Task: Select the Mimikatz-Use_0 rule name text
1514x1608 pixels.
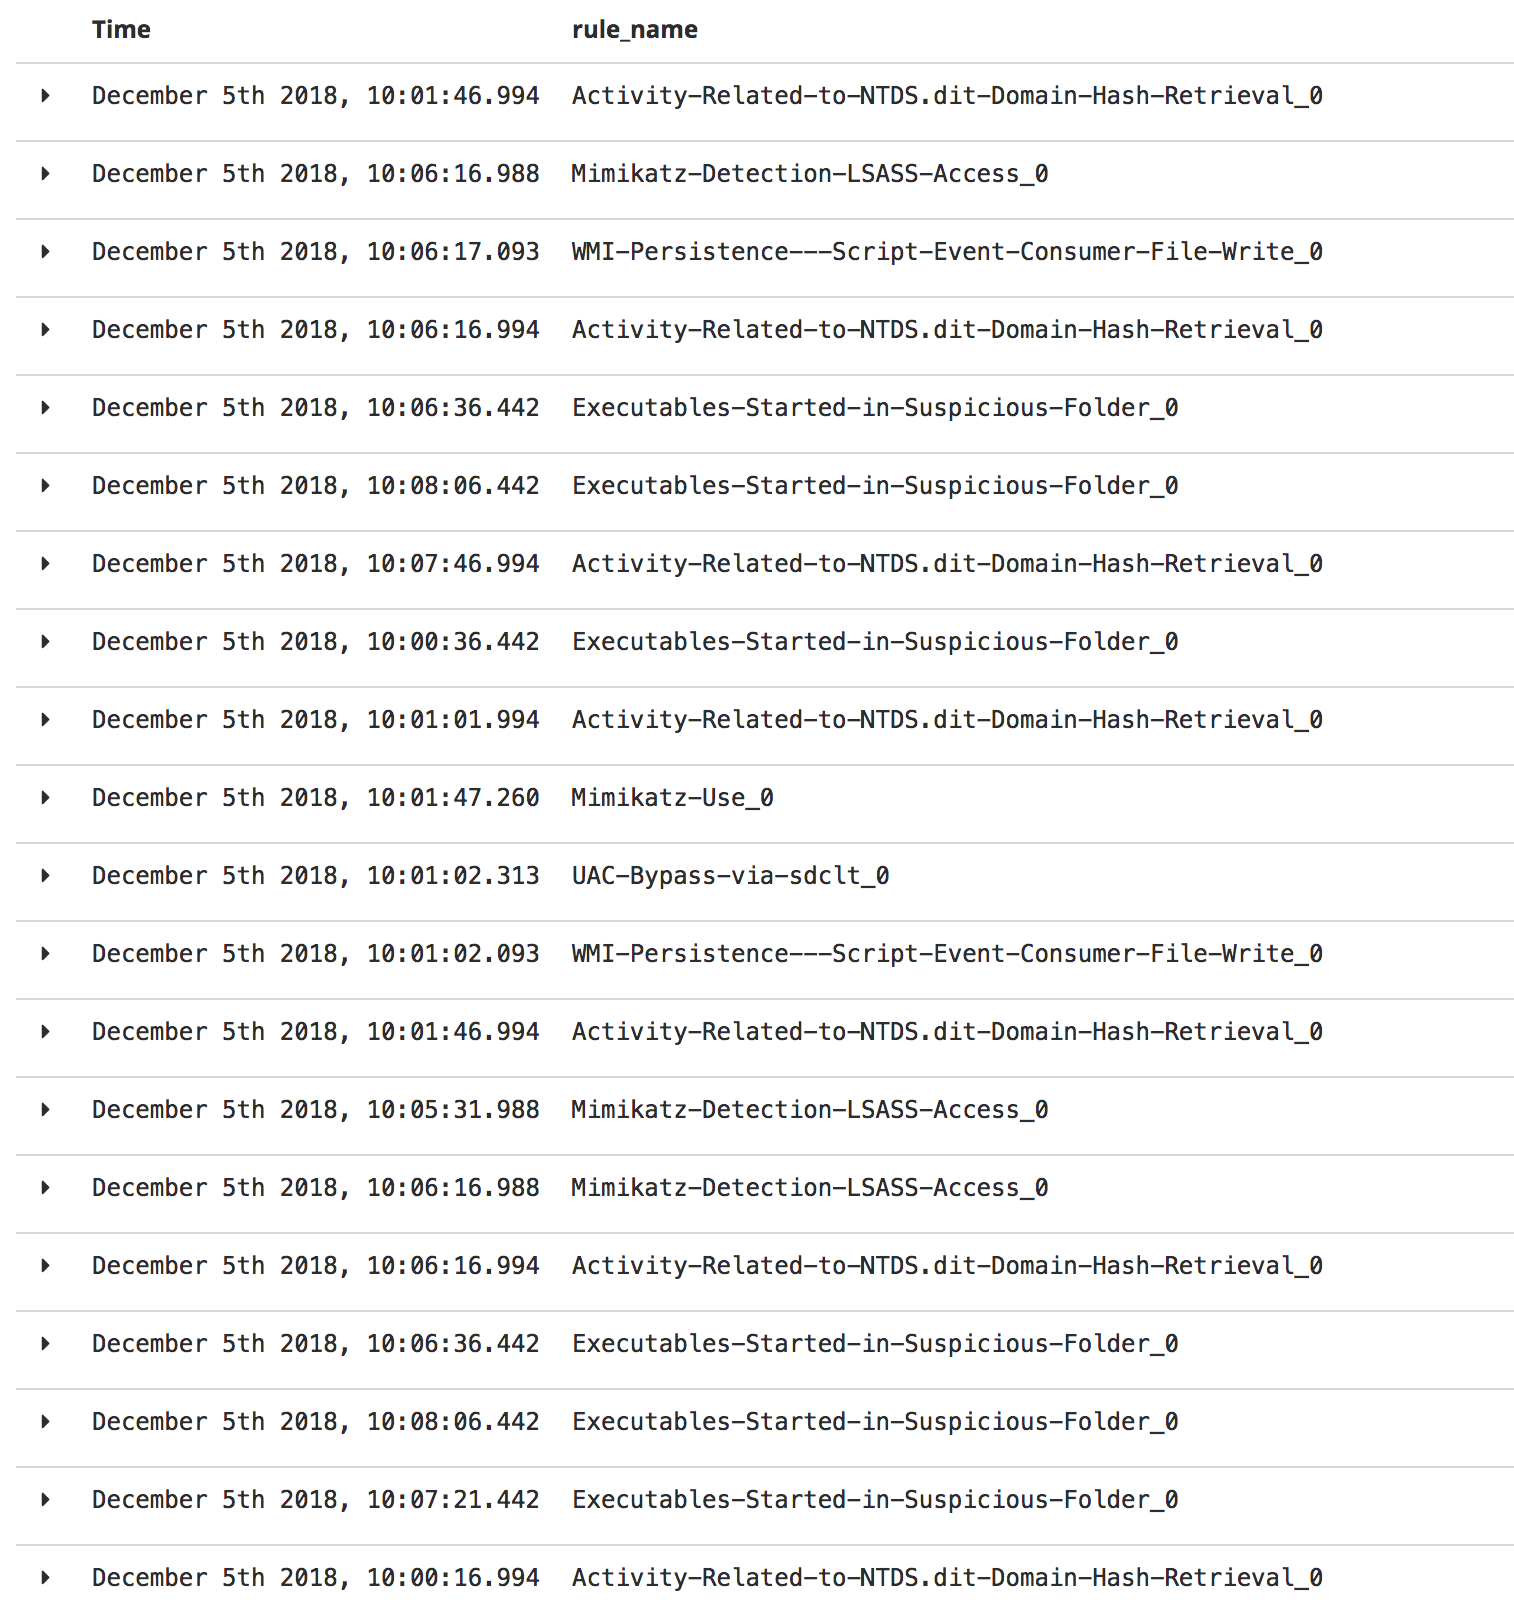Action: pos(673,797)
